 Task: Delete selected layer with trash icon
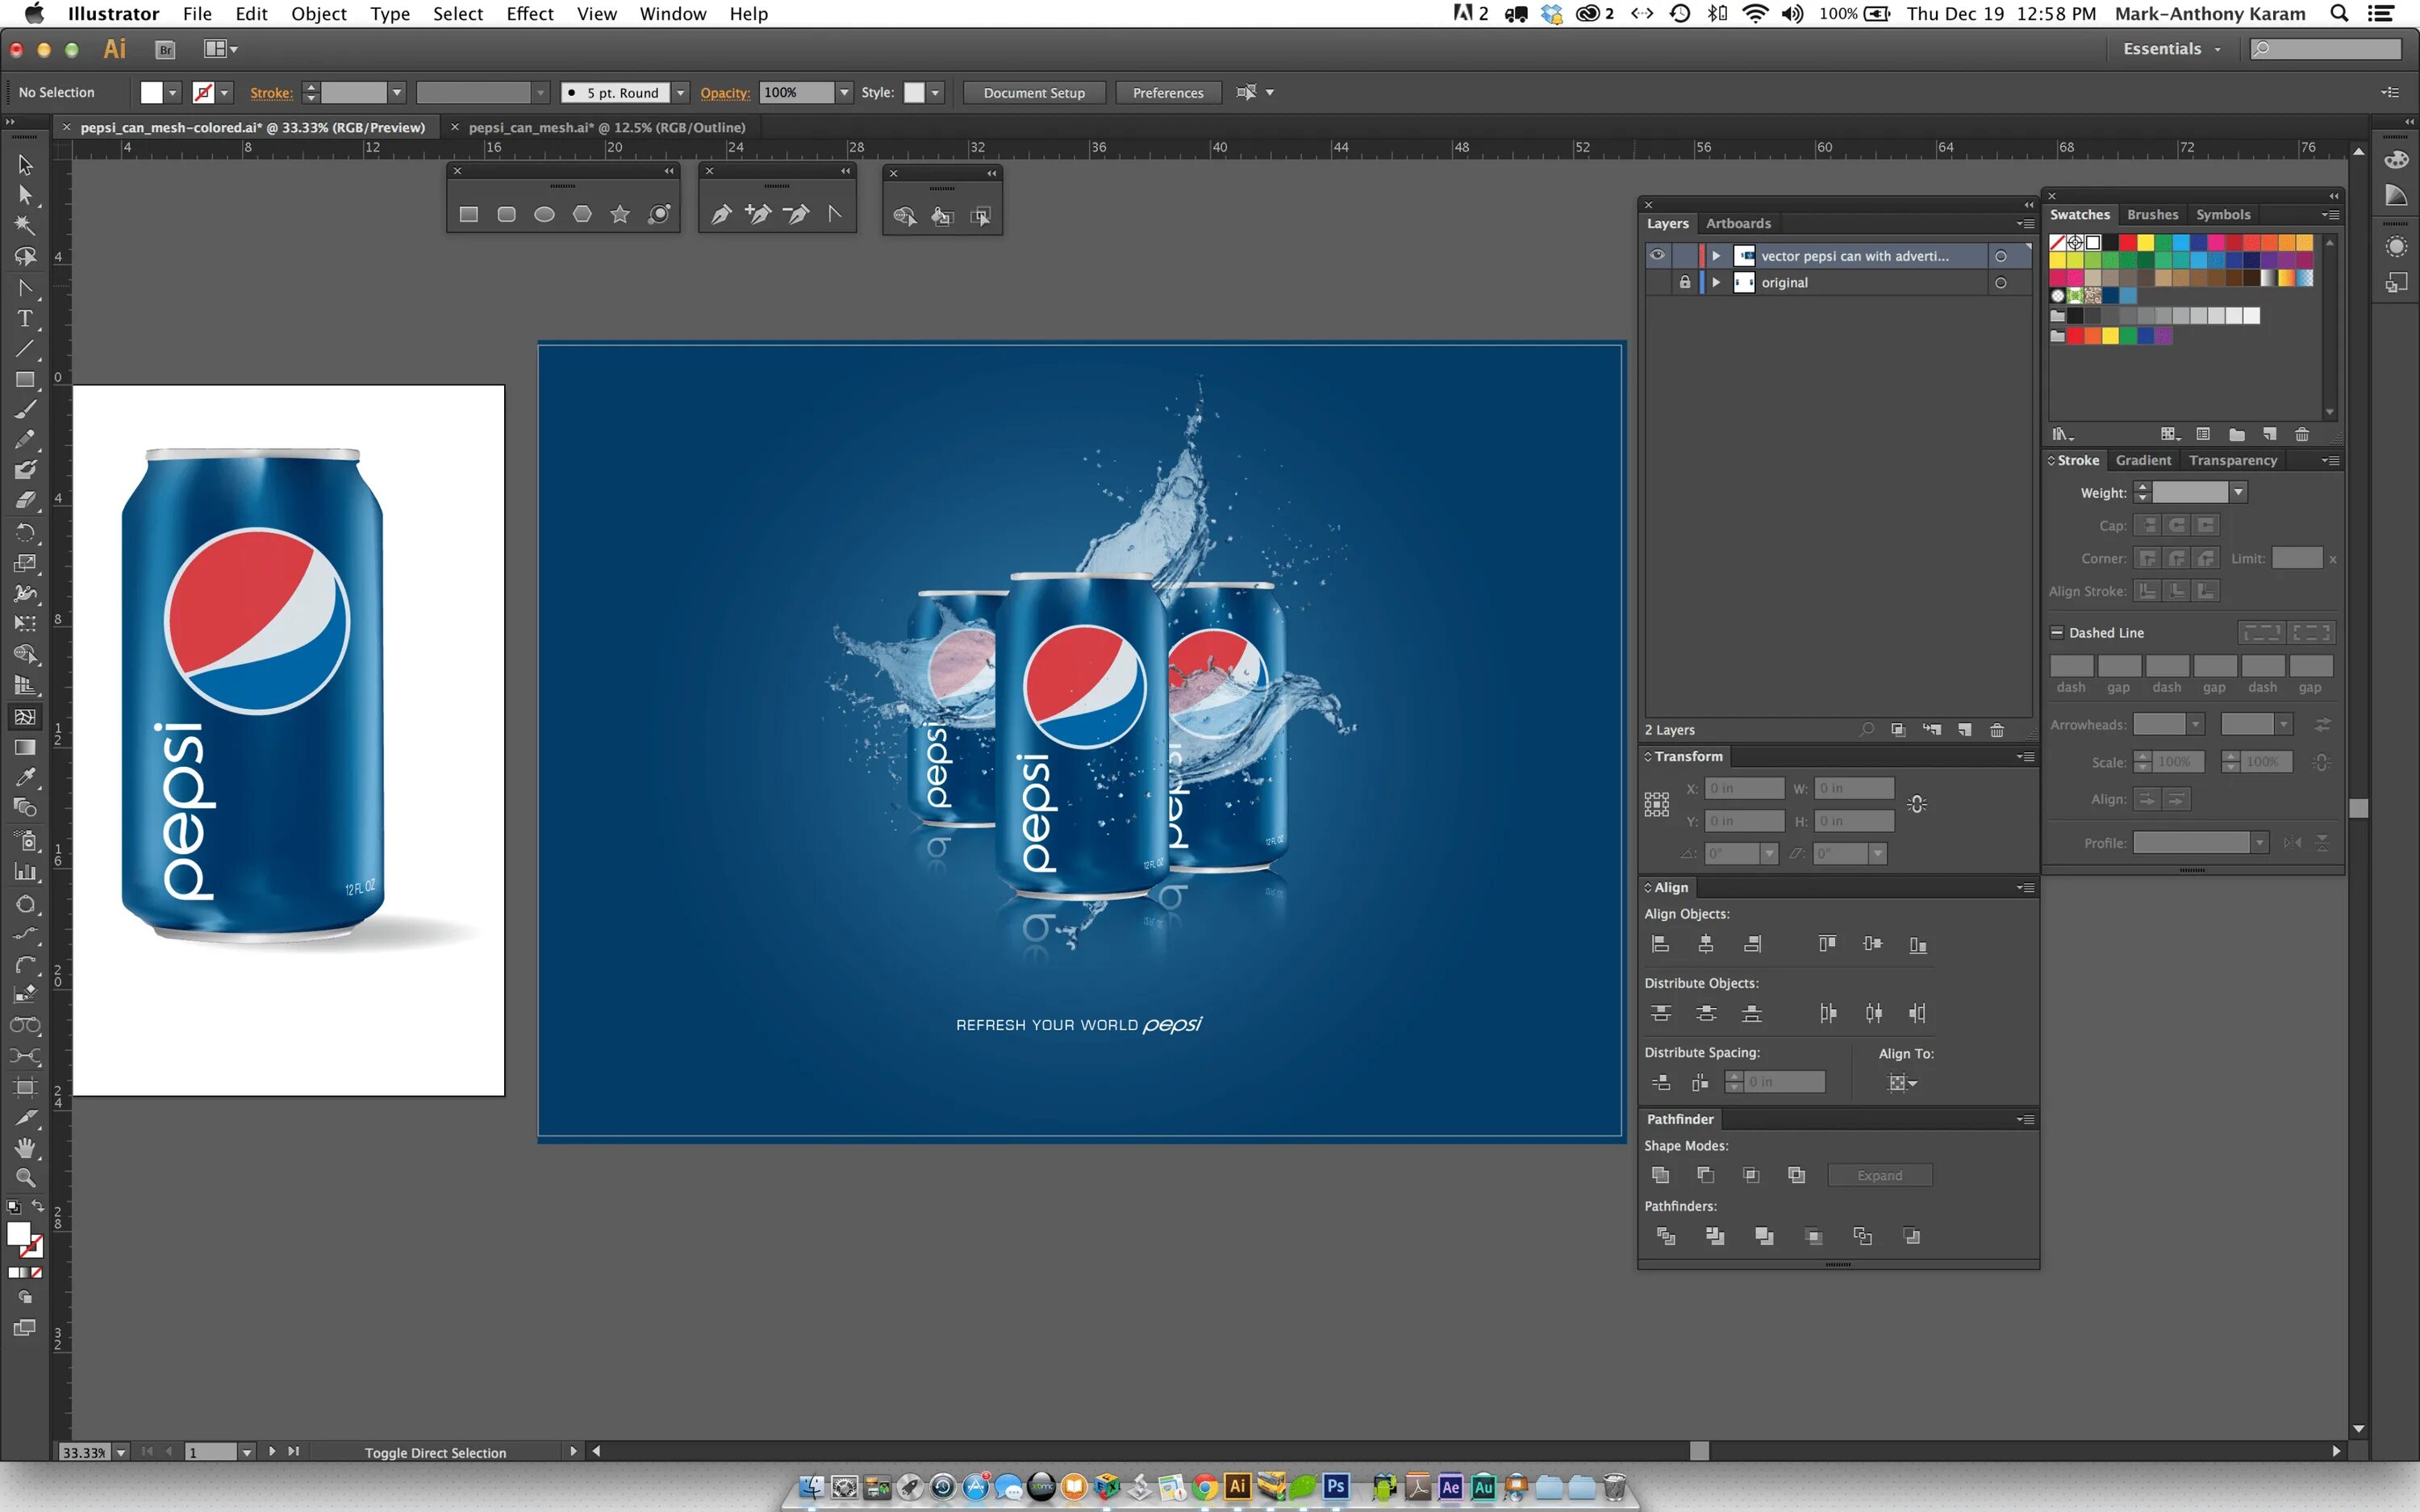(x=1997, y=730)
